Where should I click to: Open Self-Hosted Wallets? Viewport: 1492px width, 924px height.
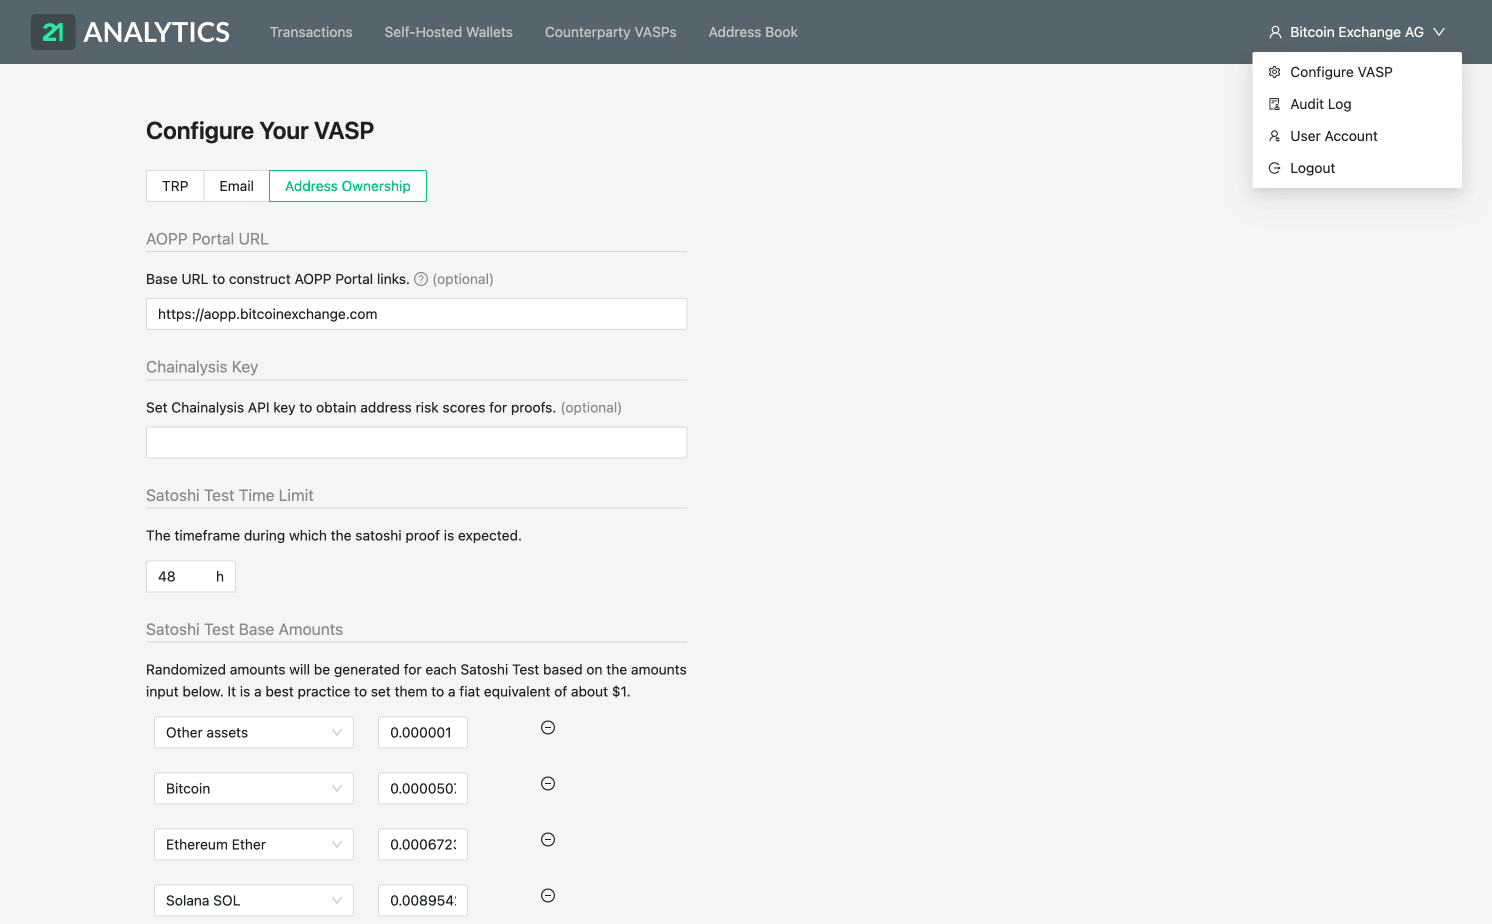click(x=448, y=31)
